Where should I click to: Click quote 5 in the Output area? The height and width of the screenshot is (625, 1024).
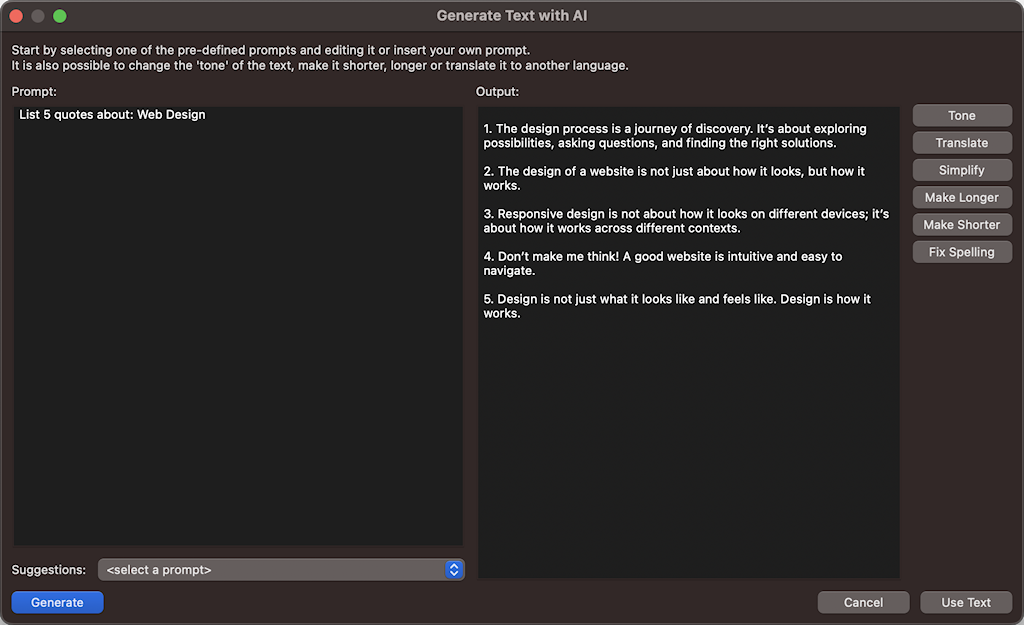[675, 306]
